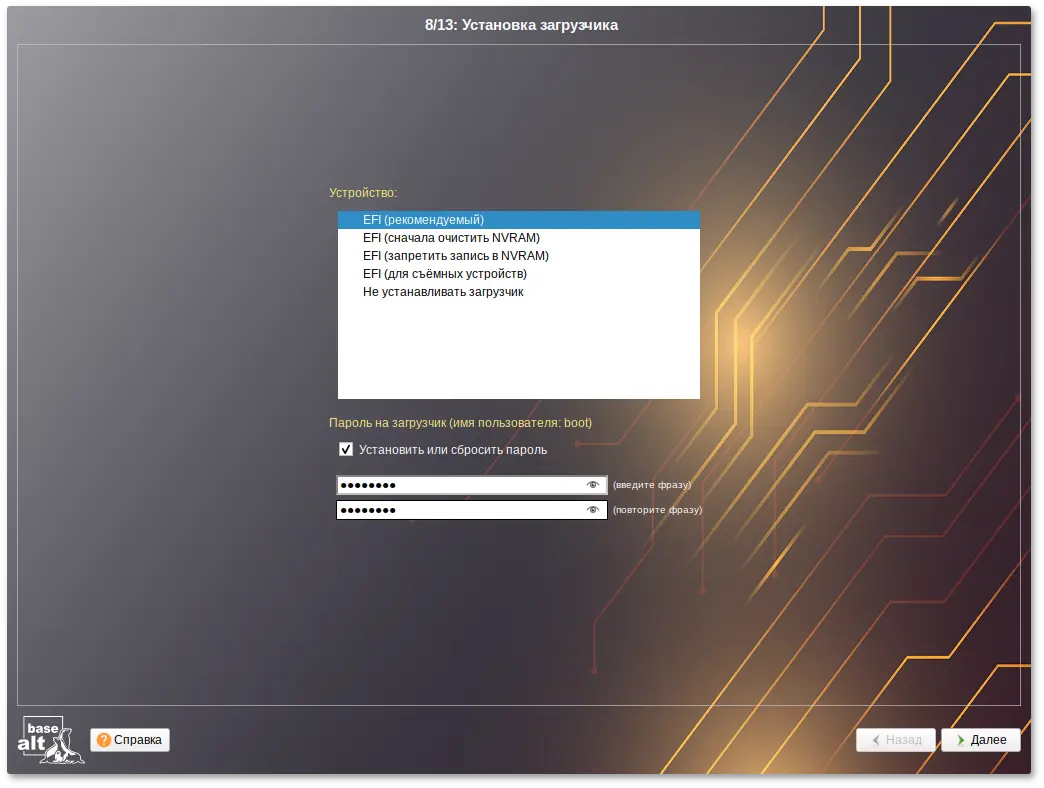Pick EFI (для съёмных устройств) entry
1044x788 pixels.
point(444,274)
